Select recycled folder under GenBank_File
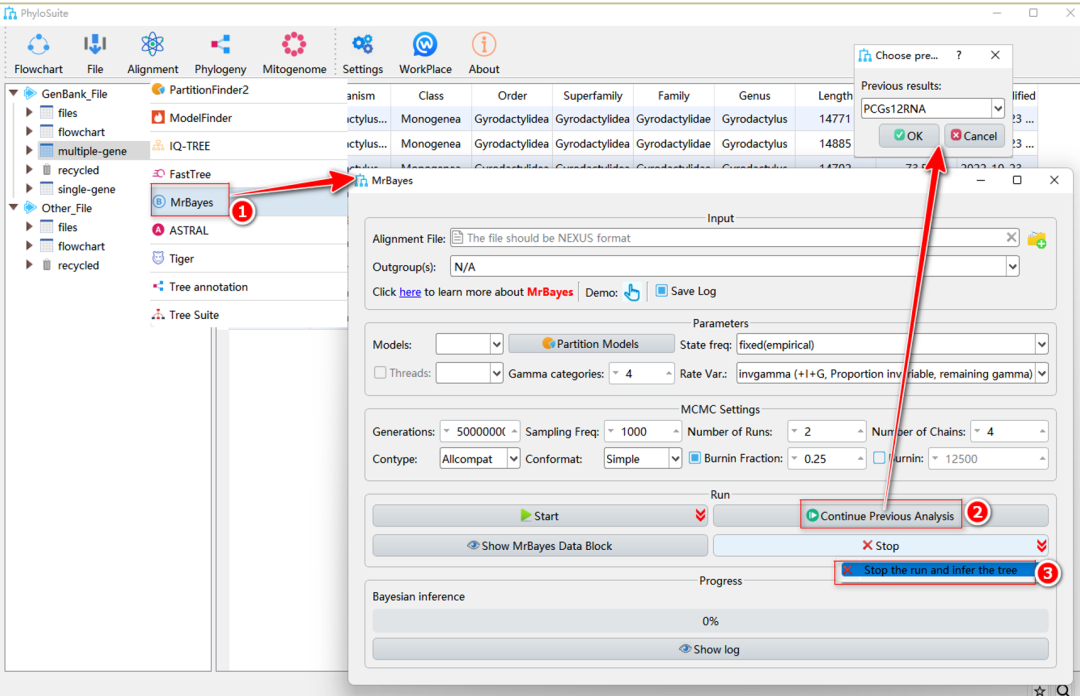This screenshot has height=696, width=1080. click(78, 170)
